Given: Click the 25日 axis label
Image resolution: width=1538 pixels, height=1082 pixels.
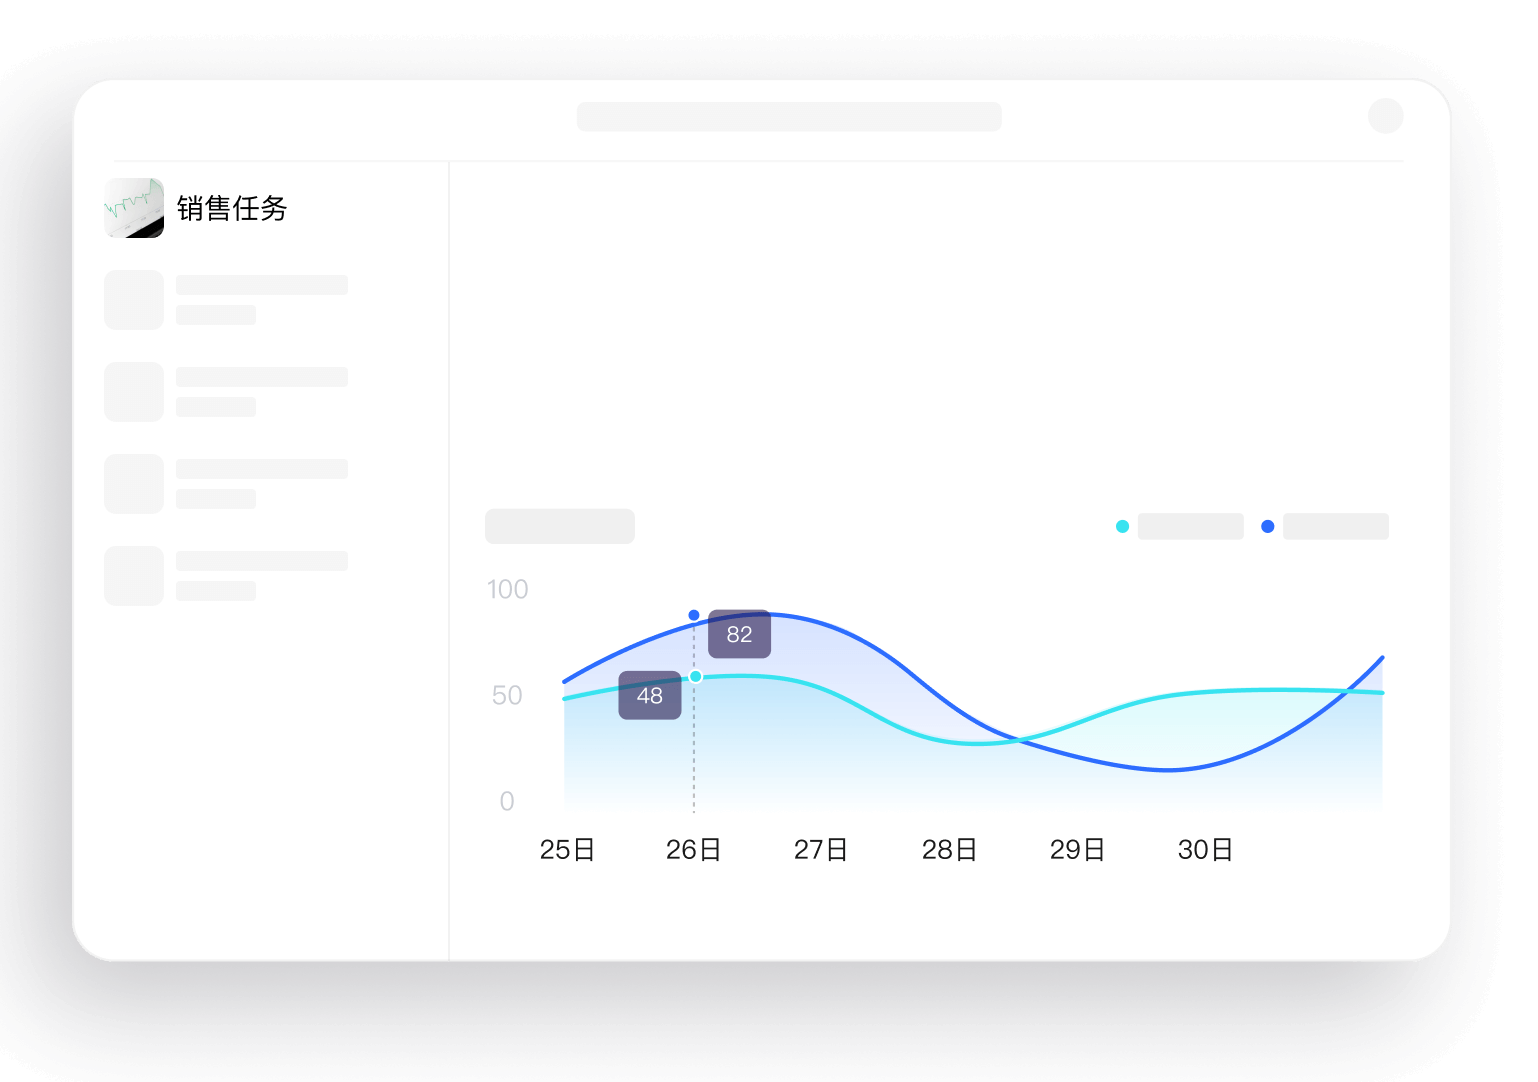Looking at the screenshot, I should click(x=567, y=850).
